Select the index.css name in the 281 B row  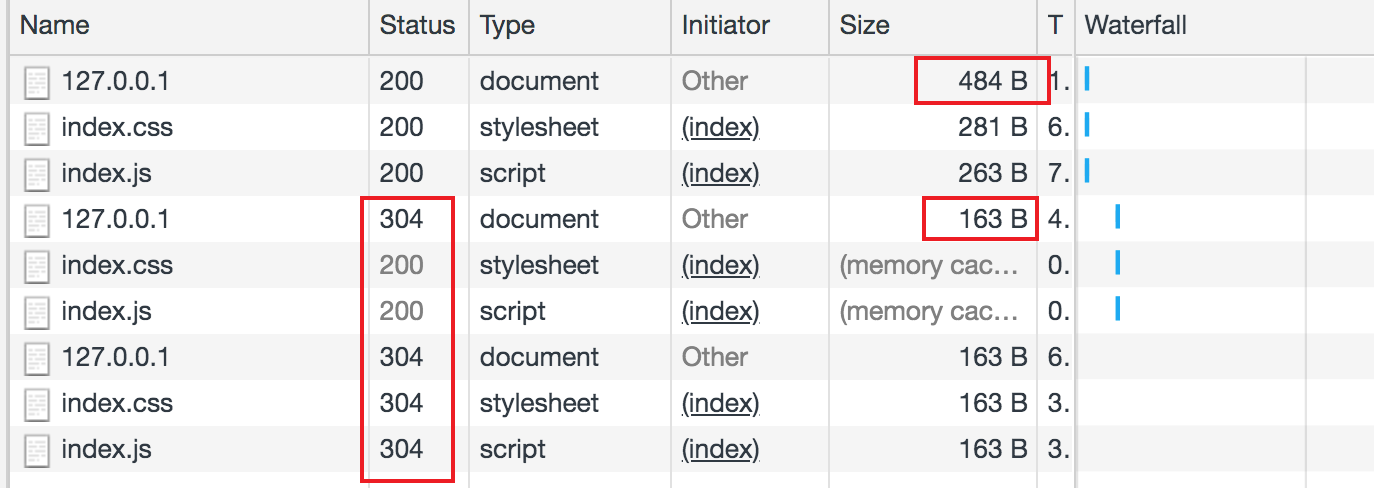(x=117, y=128)
